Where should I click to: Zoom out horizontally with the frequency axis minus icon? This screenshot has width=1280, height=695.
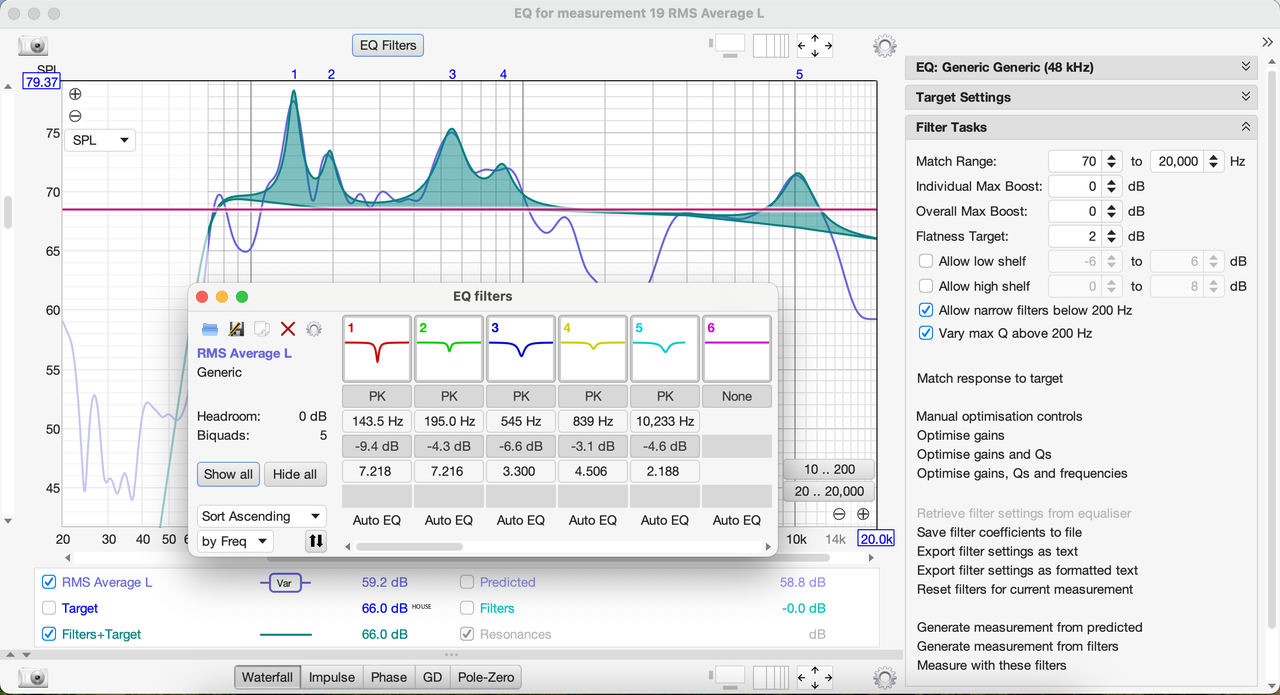point(839,514)
